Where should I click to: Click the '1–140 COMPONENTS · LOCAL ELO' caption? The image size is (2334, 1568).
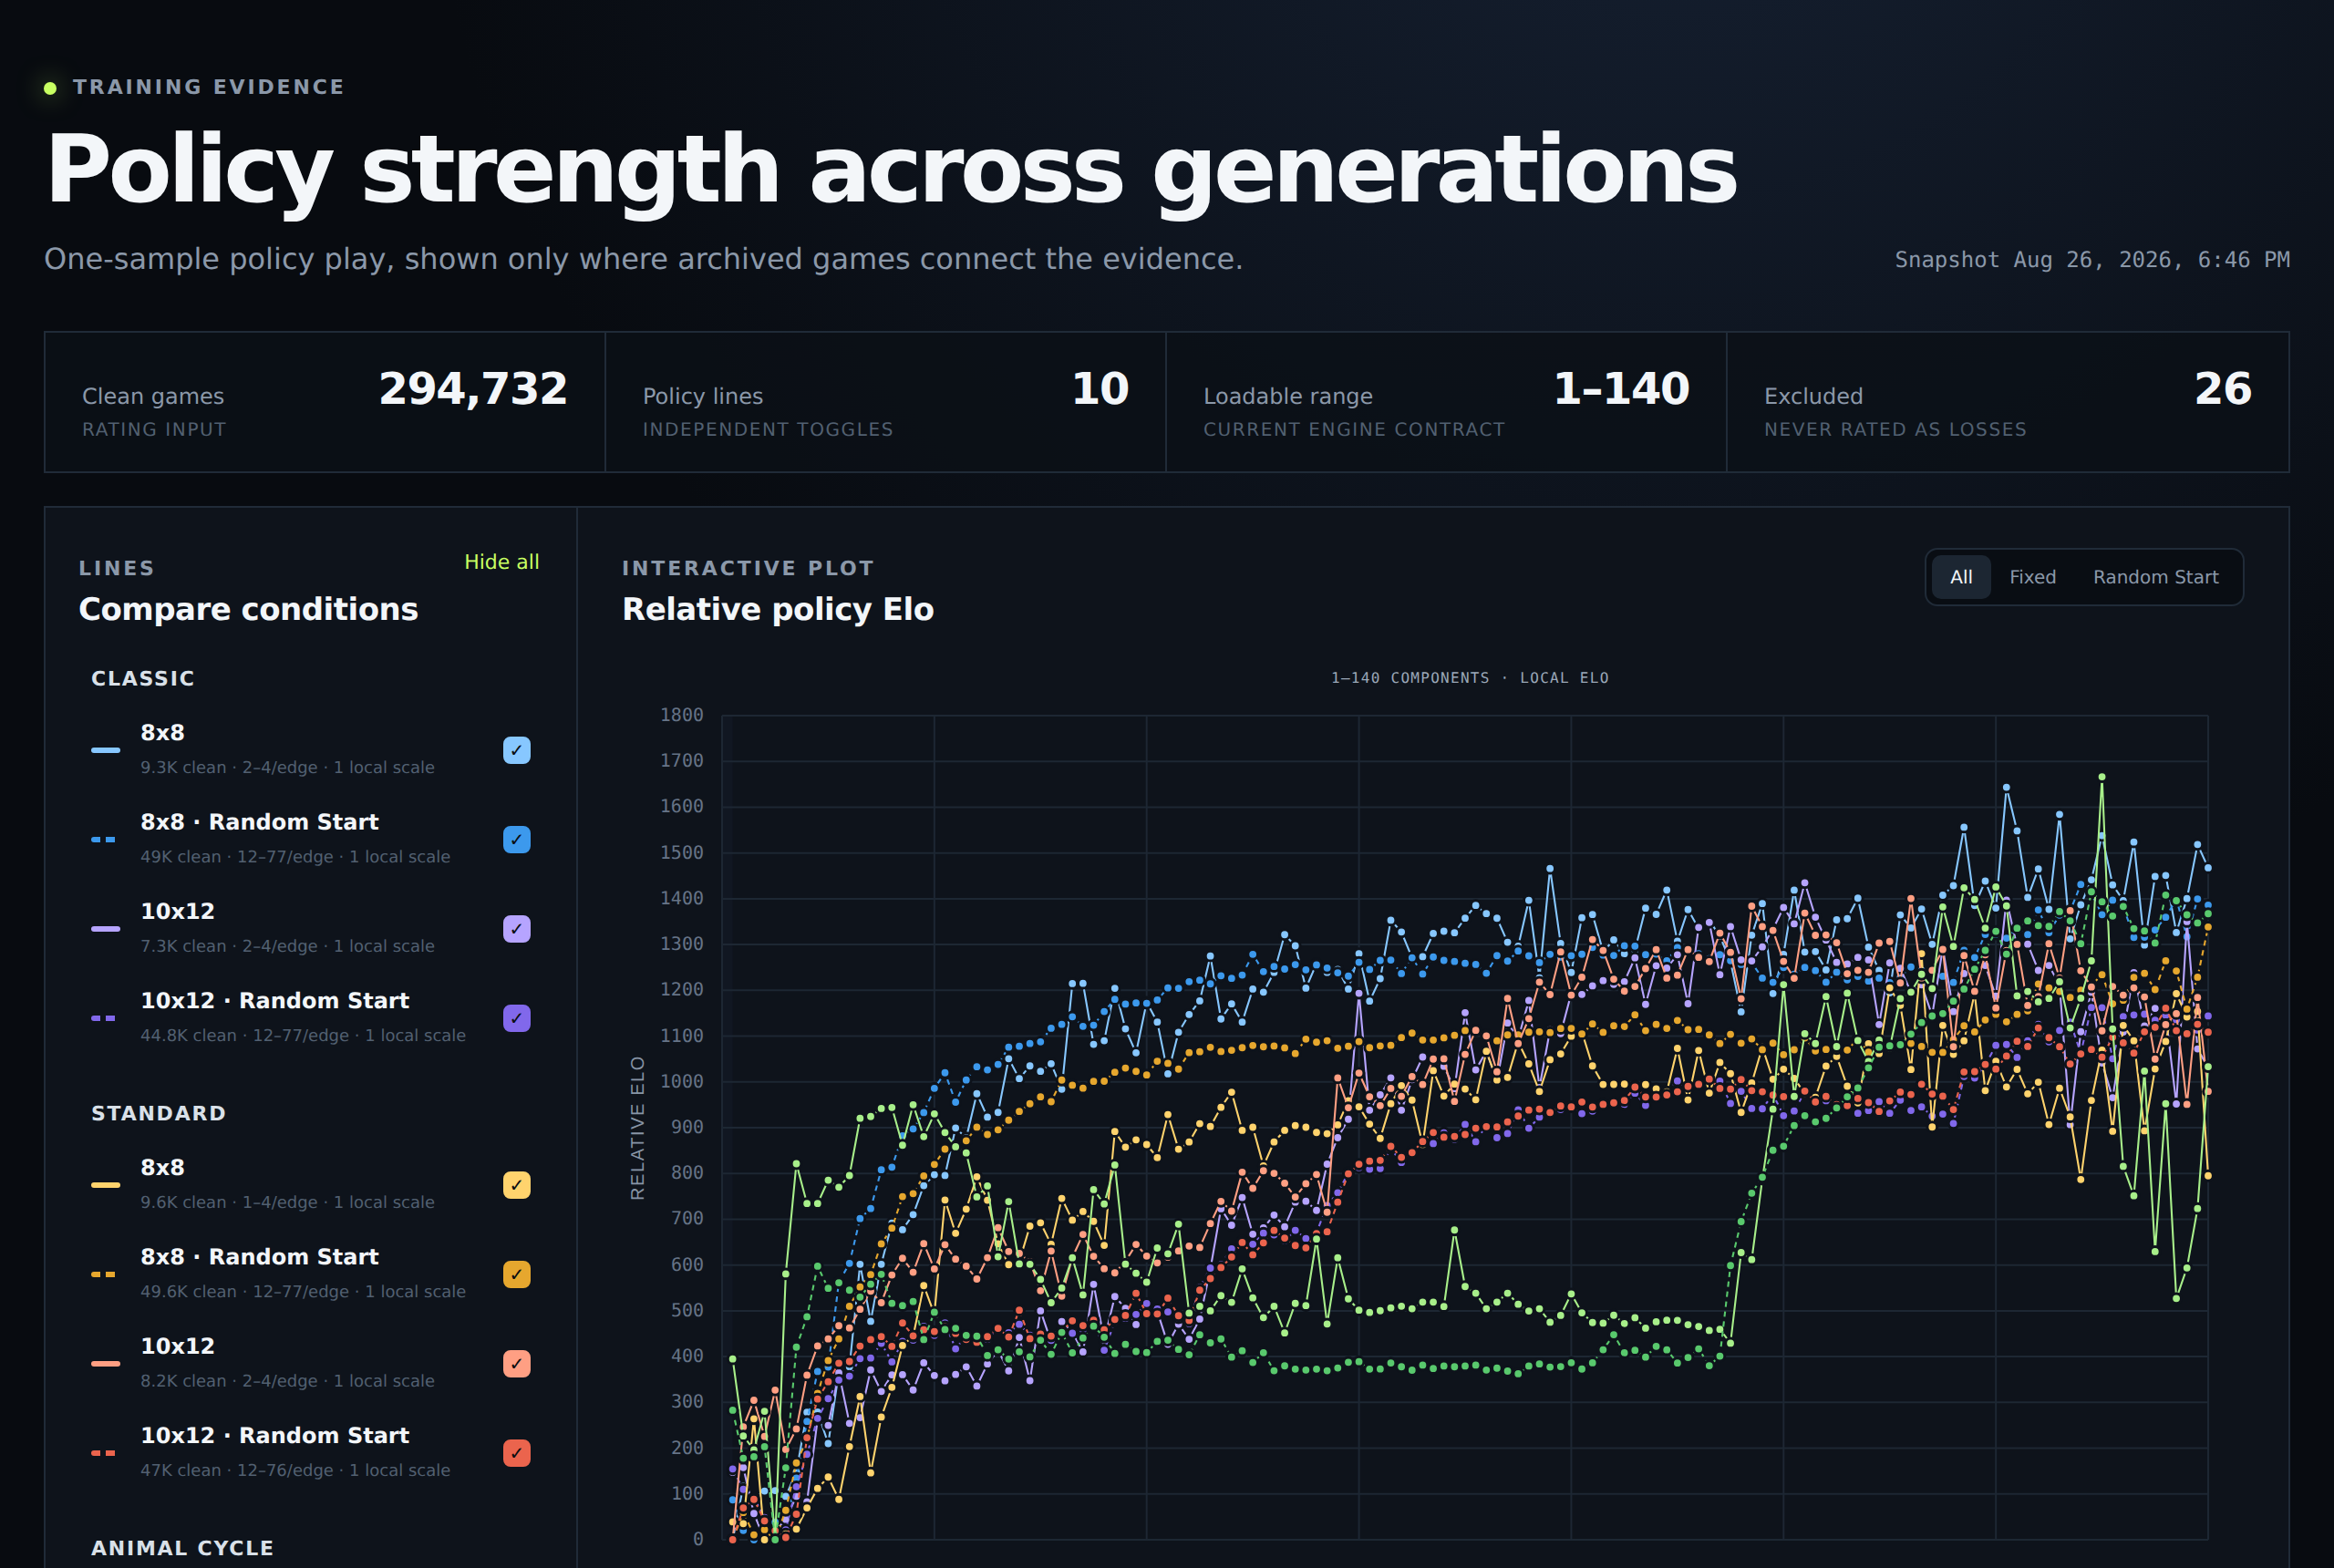(1469, 678)
